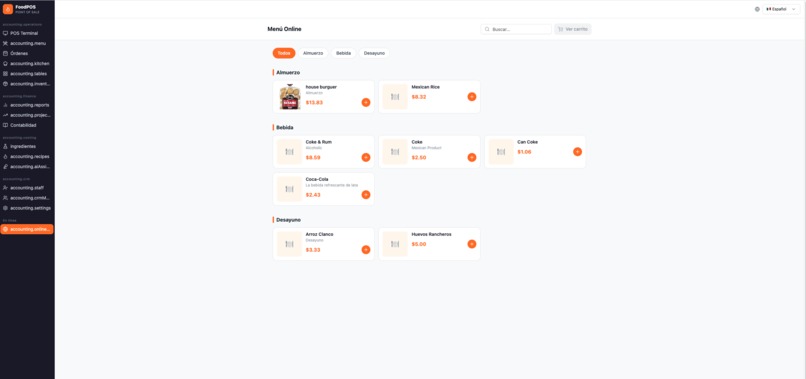Screen dimensions: 806x379
Task: Open accounting.kitchen sidebar item
Action: click(x=27, y=64)
